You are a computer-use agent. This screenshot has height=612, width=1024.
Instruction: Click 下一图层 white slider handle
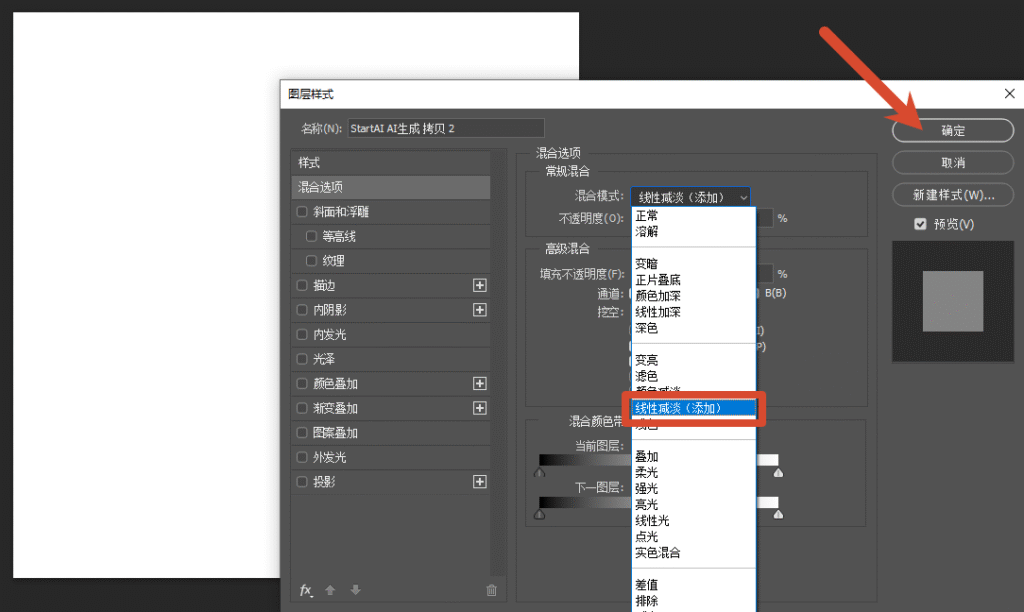click(778, 514)
